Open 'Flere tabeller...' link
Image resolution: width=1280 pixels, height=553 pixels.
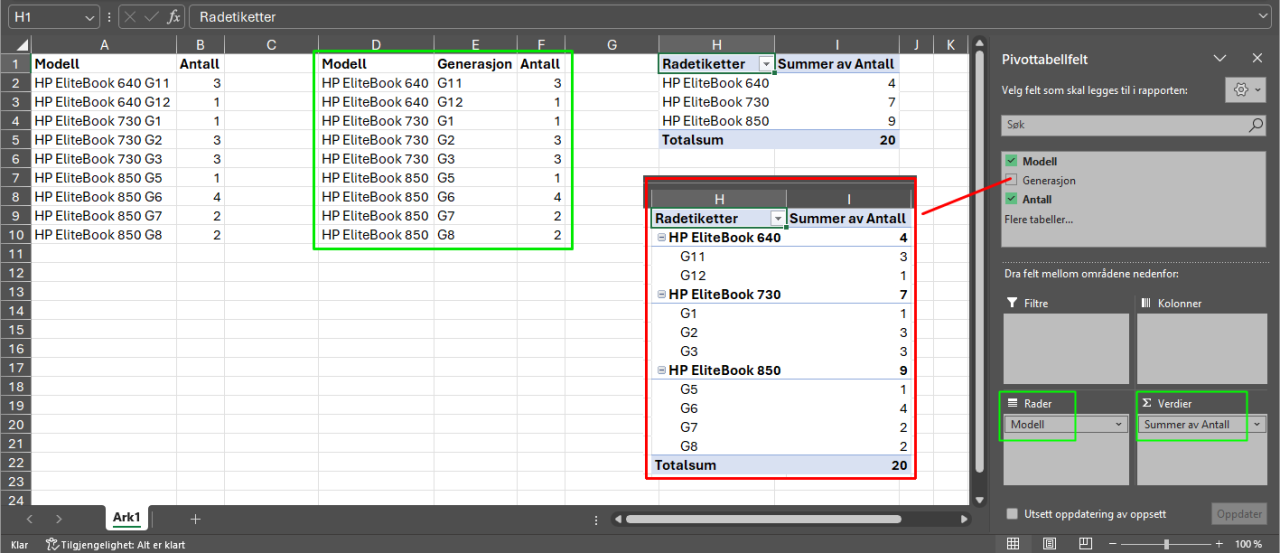[x=1039, y=219]
